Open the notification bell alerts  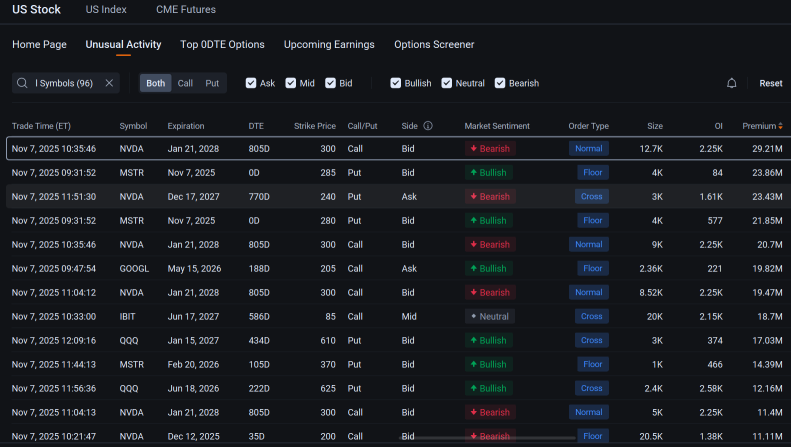pyautogui.click(x=732, y=83)
